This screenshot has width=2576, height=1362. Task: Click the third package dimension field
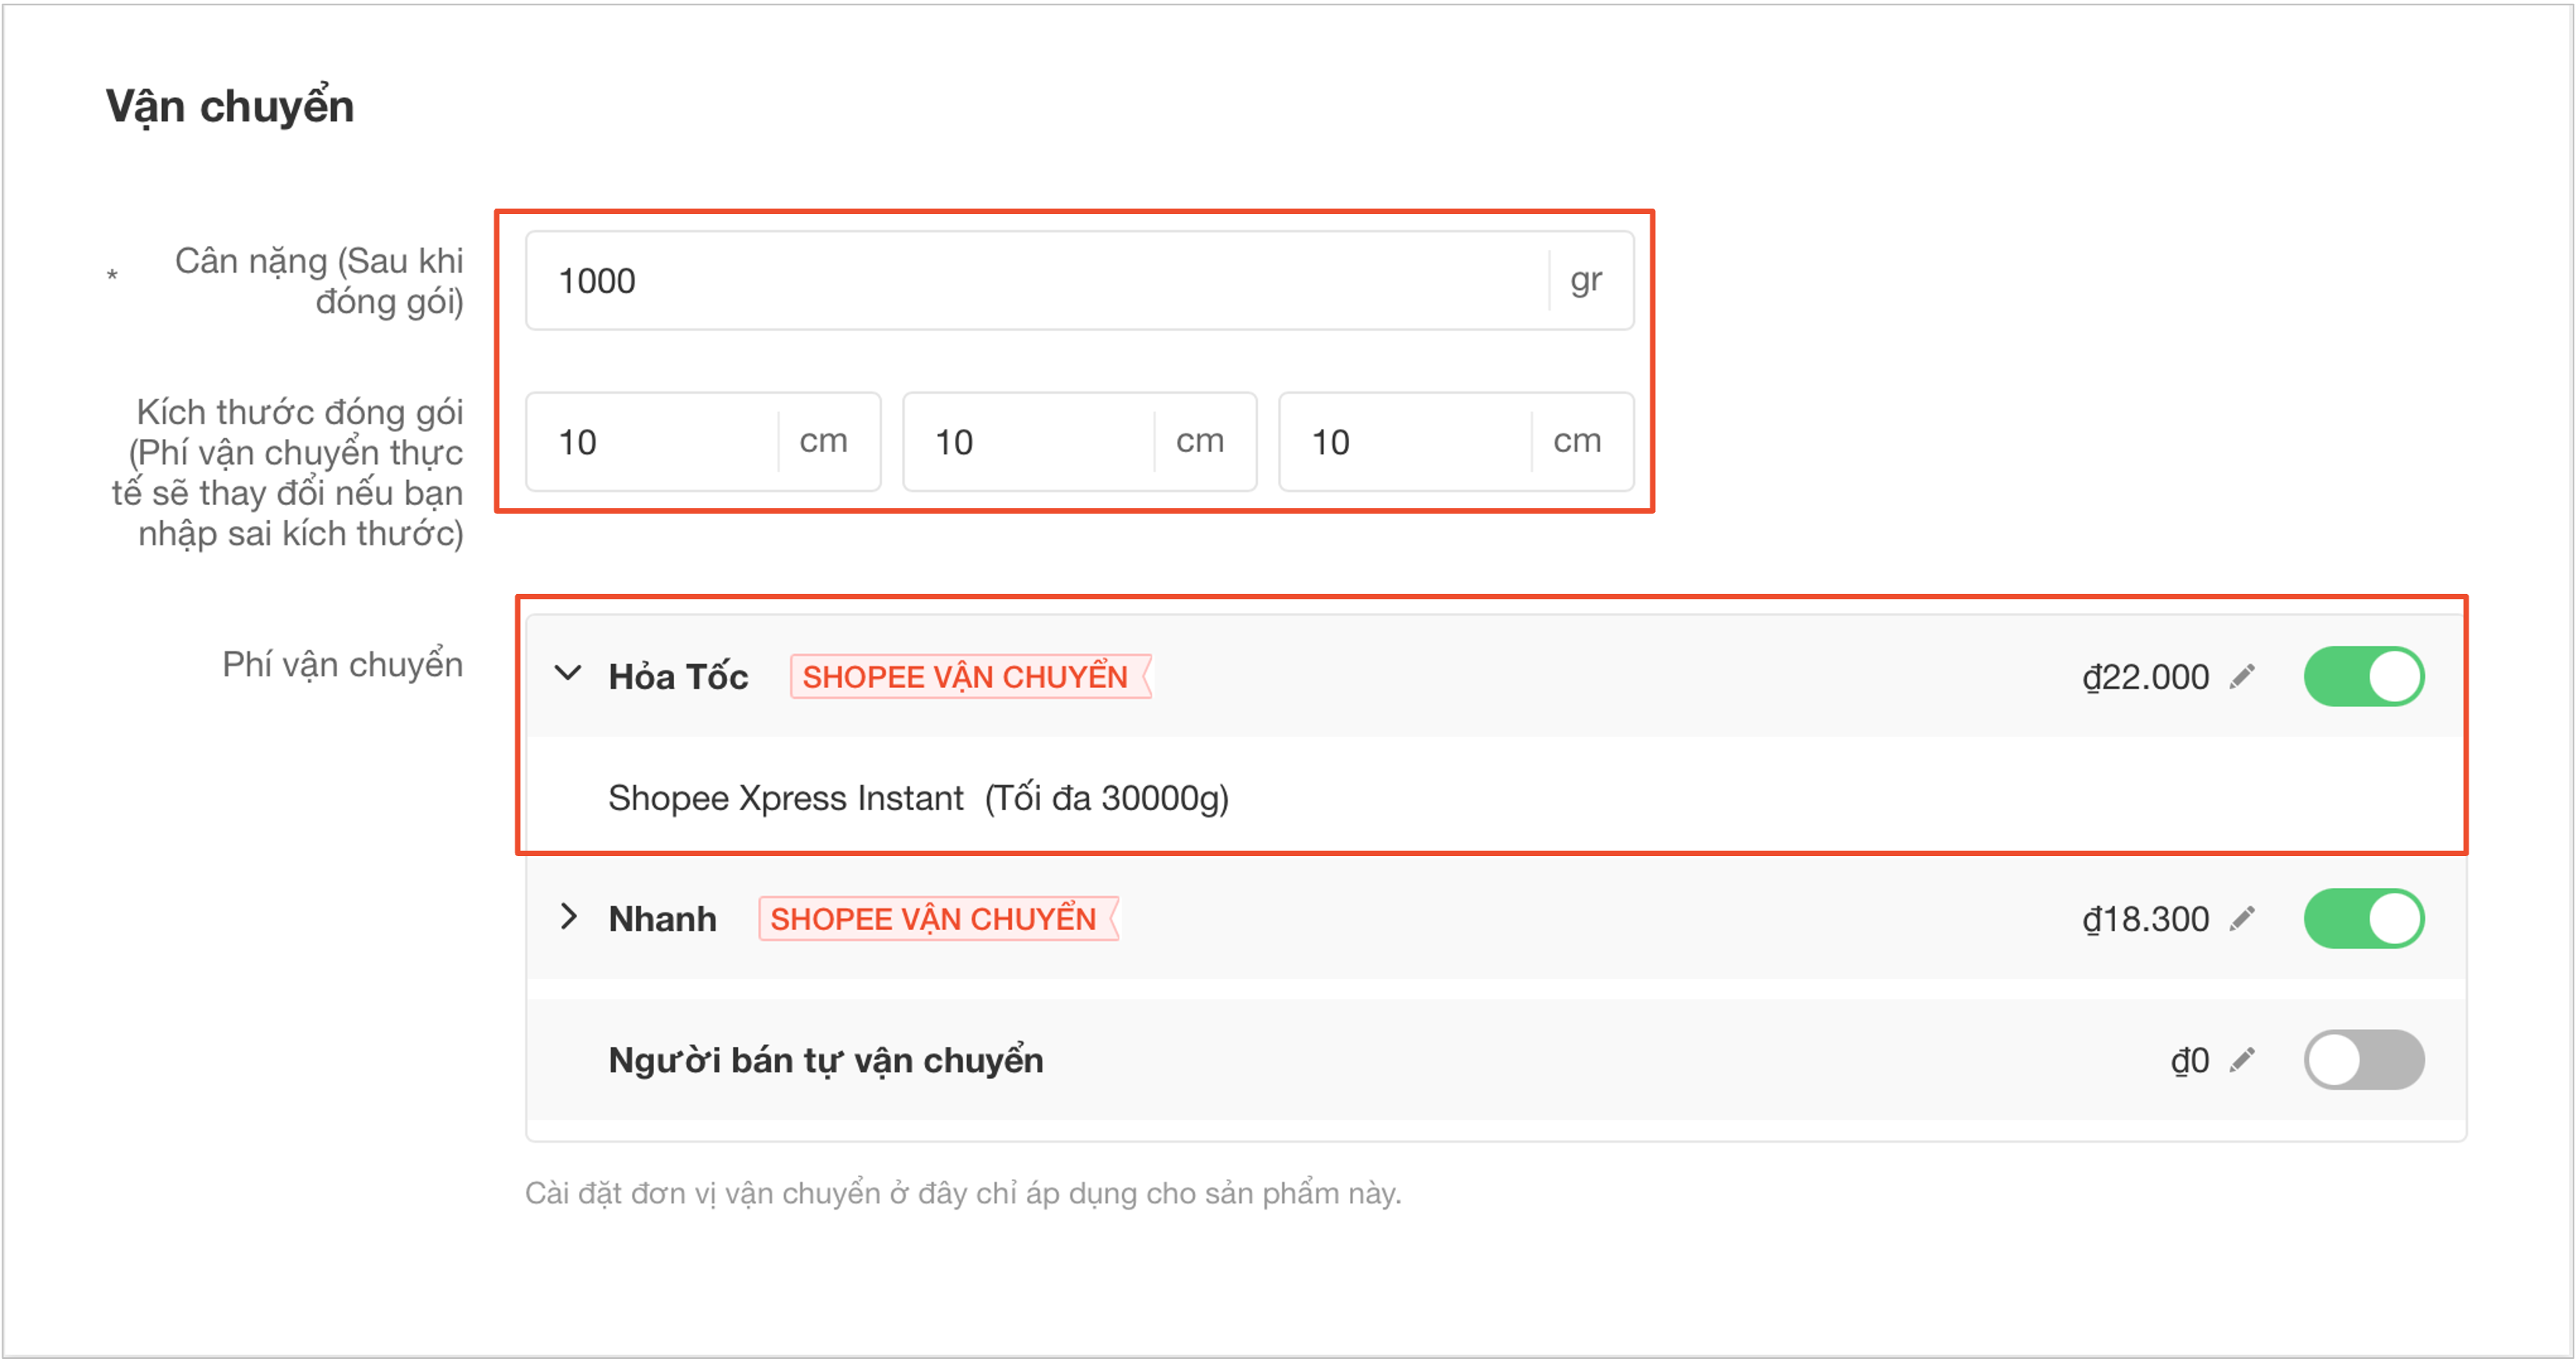1456,442
